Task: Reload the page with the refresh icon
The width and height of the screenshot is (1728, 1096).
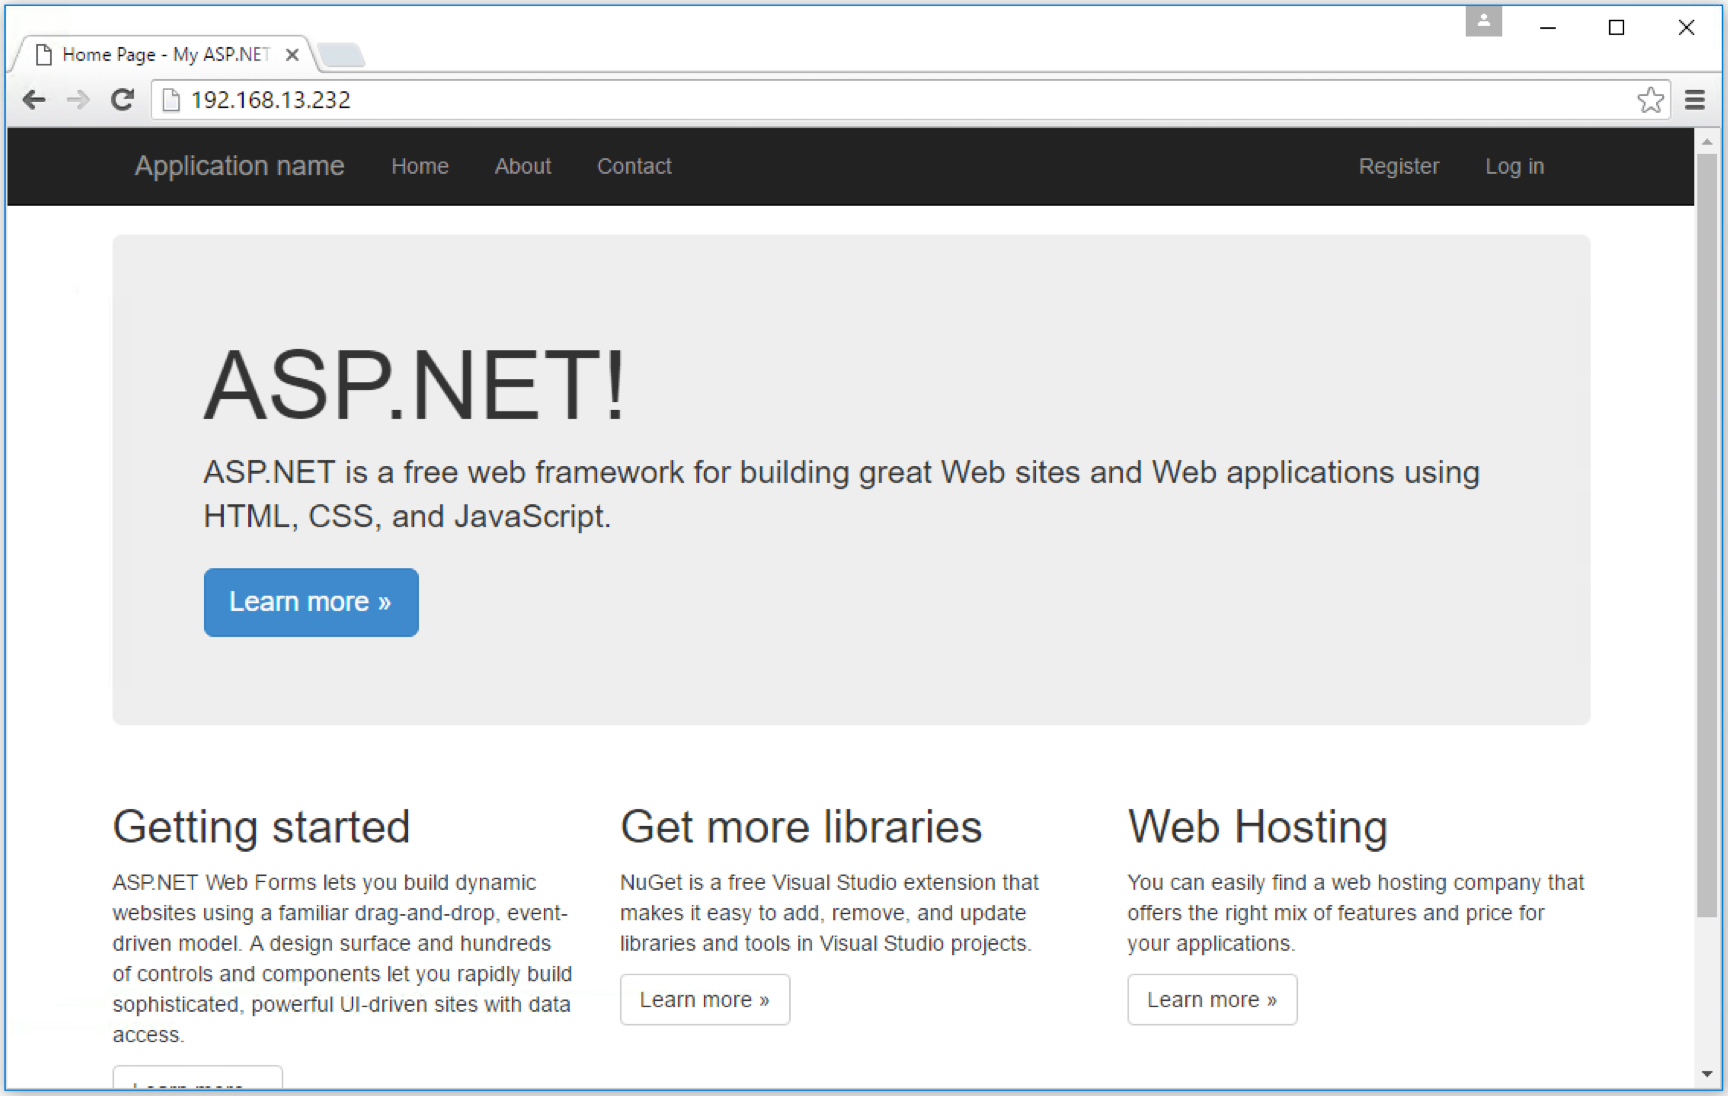Action: pyautogui.click(x=122, y=100)
